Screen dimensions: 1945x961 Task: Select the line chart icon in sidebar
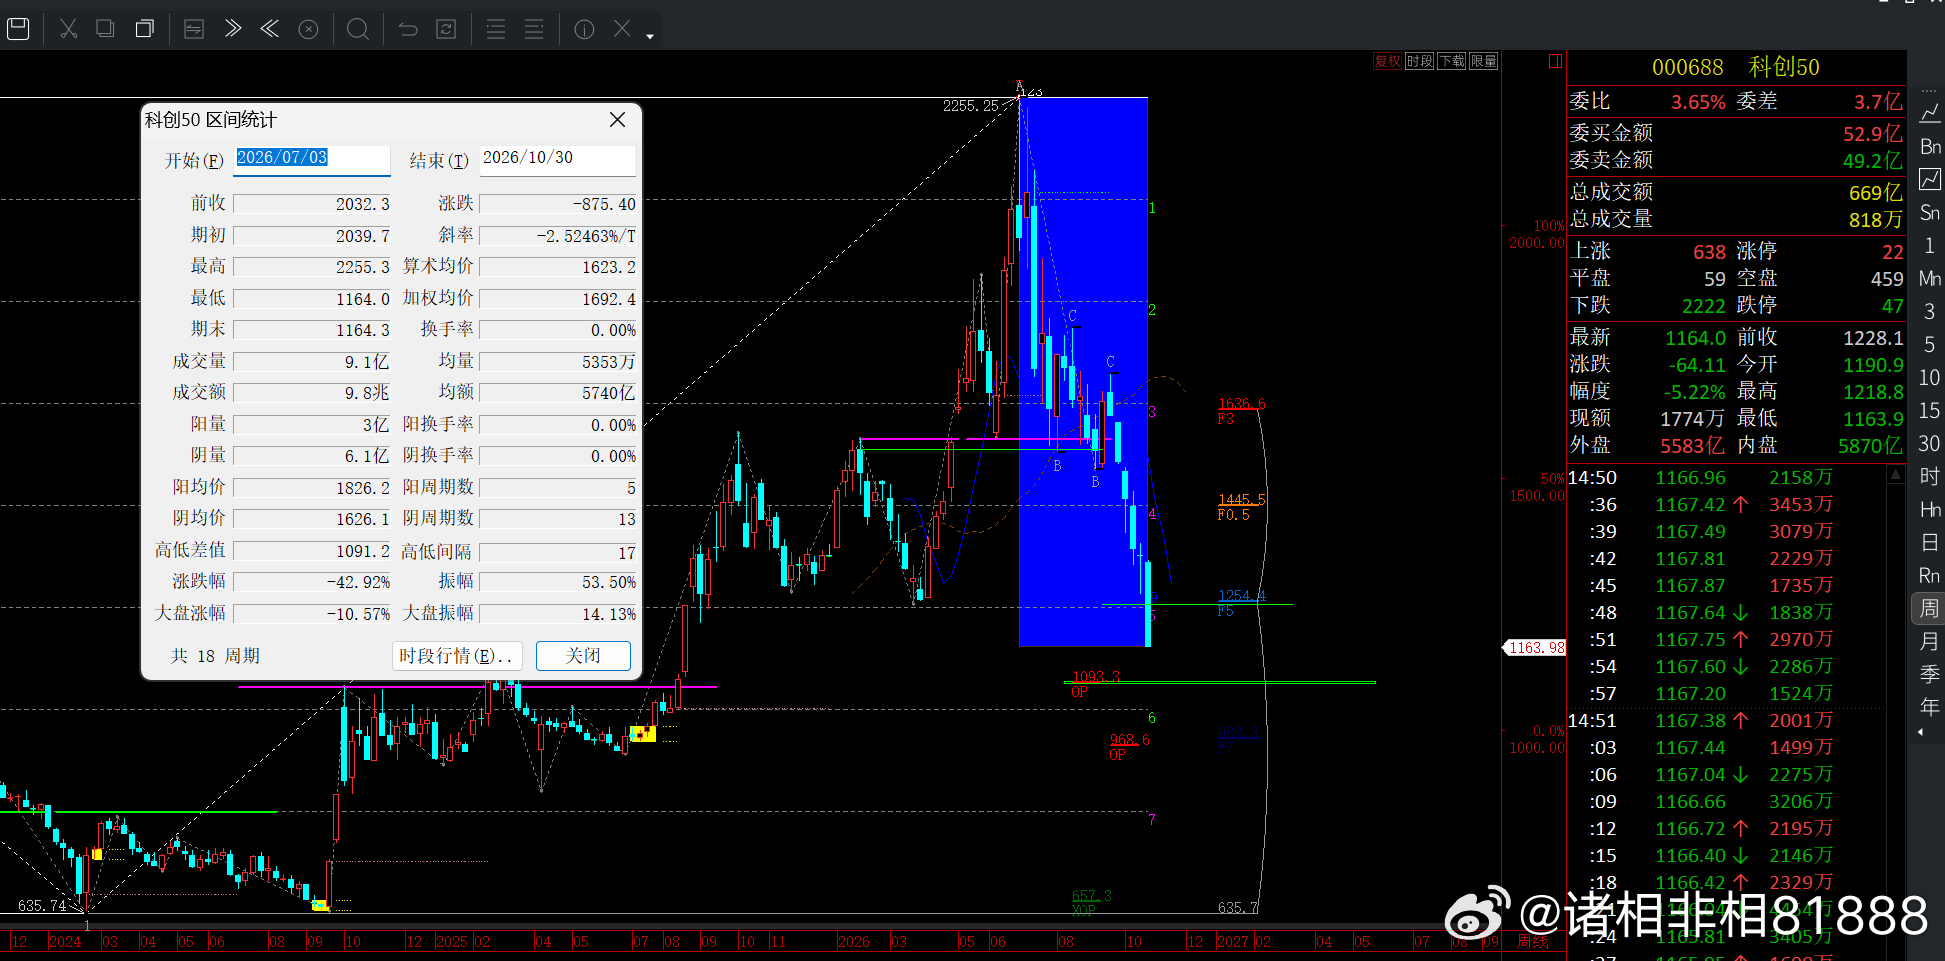[1930, 113]
